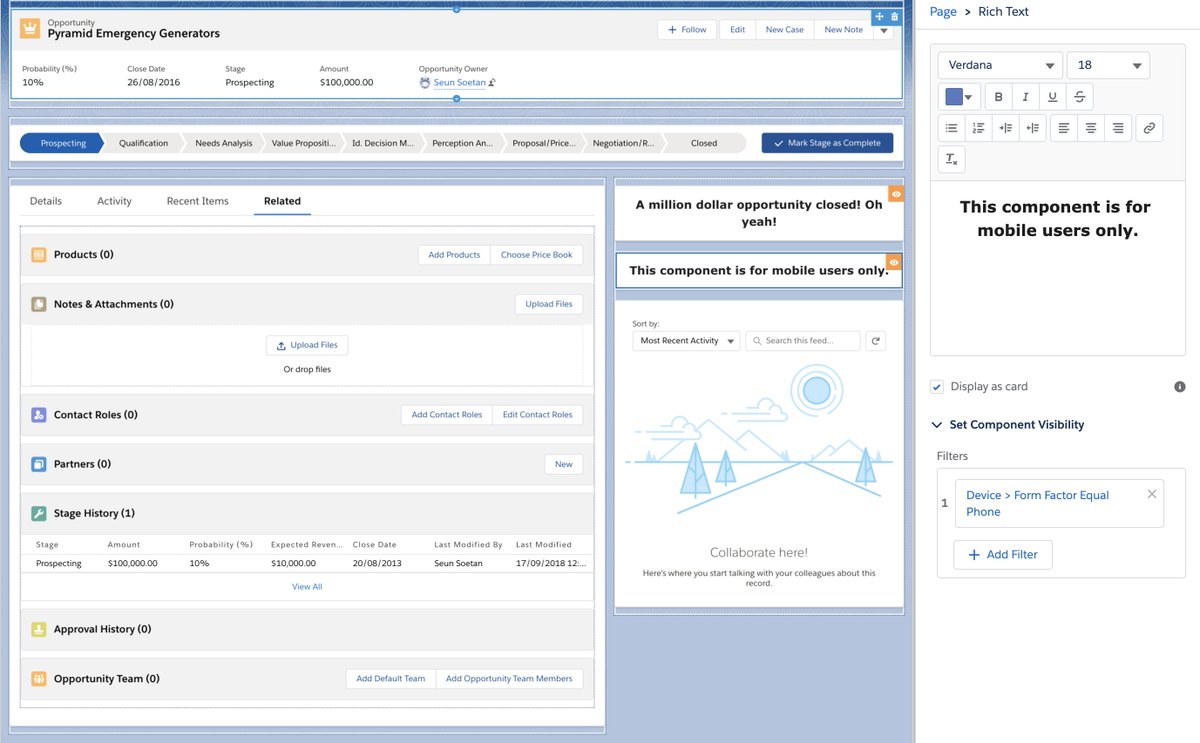Viewport: 1200px width, 743px height.
Task: Click the Add Filter button
Action: tap(1002, 554)
